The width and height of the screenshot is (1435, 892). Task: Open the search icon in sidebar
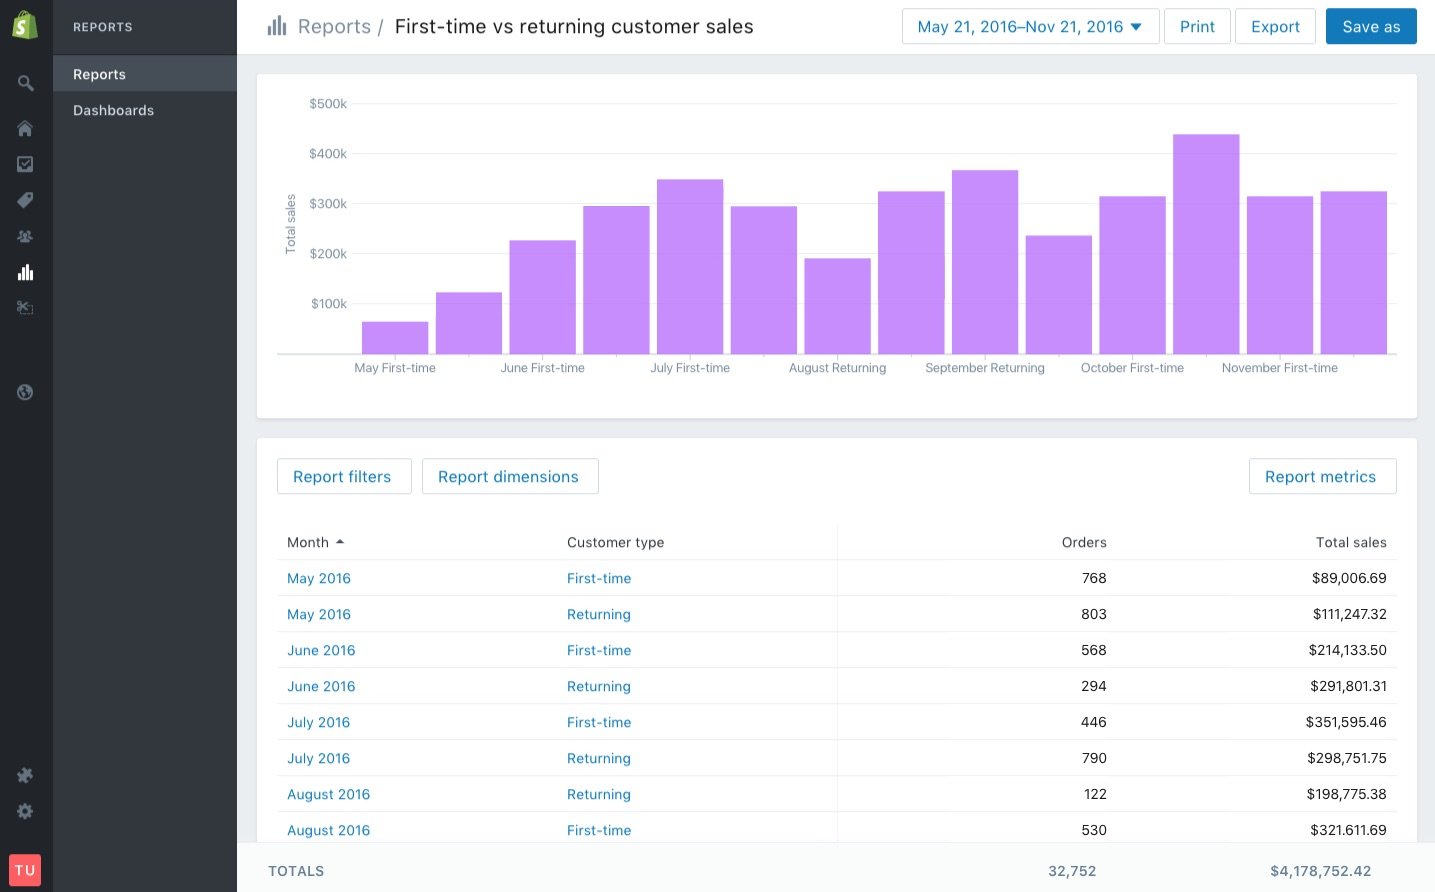(x=25, y=83)
